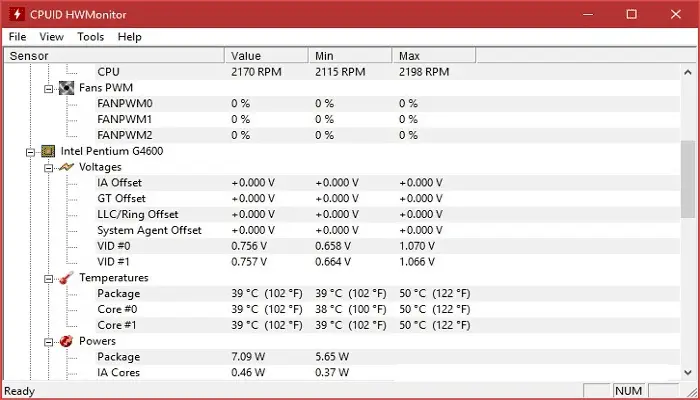Viewport: 700px width, 400px height.
Task: Click the Fans PWM label
Action: pos(106,88)
